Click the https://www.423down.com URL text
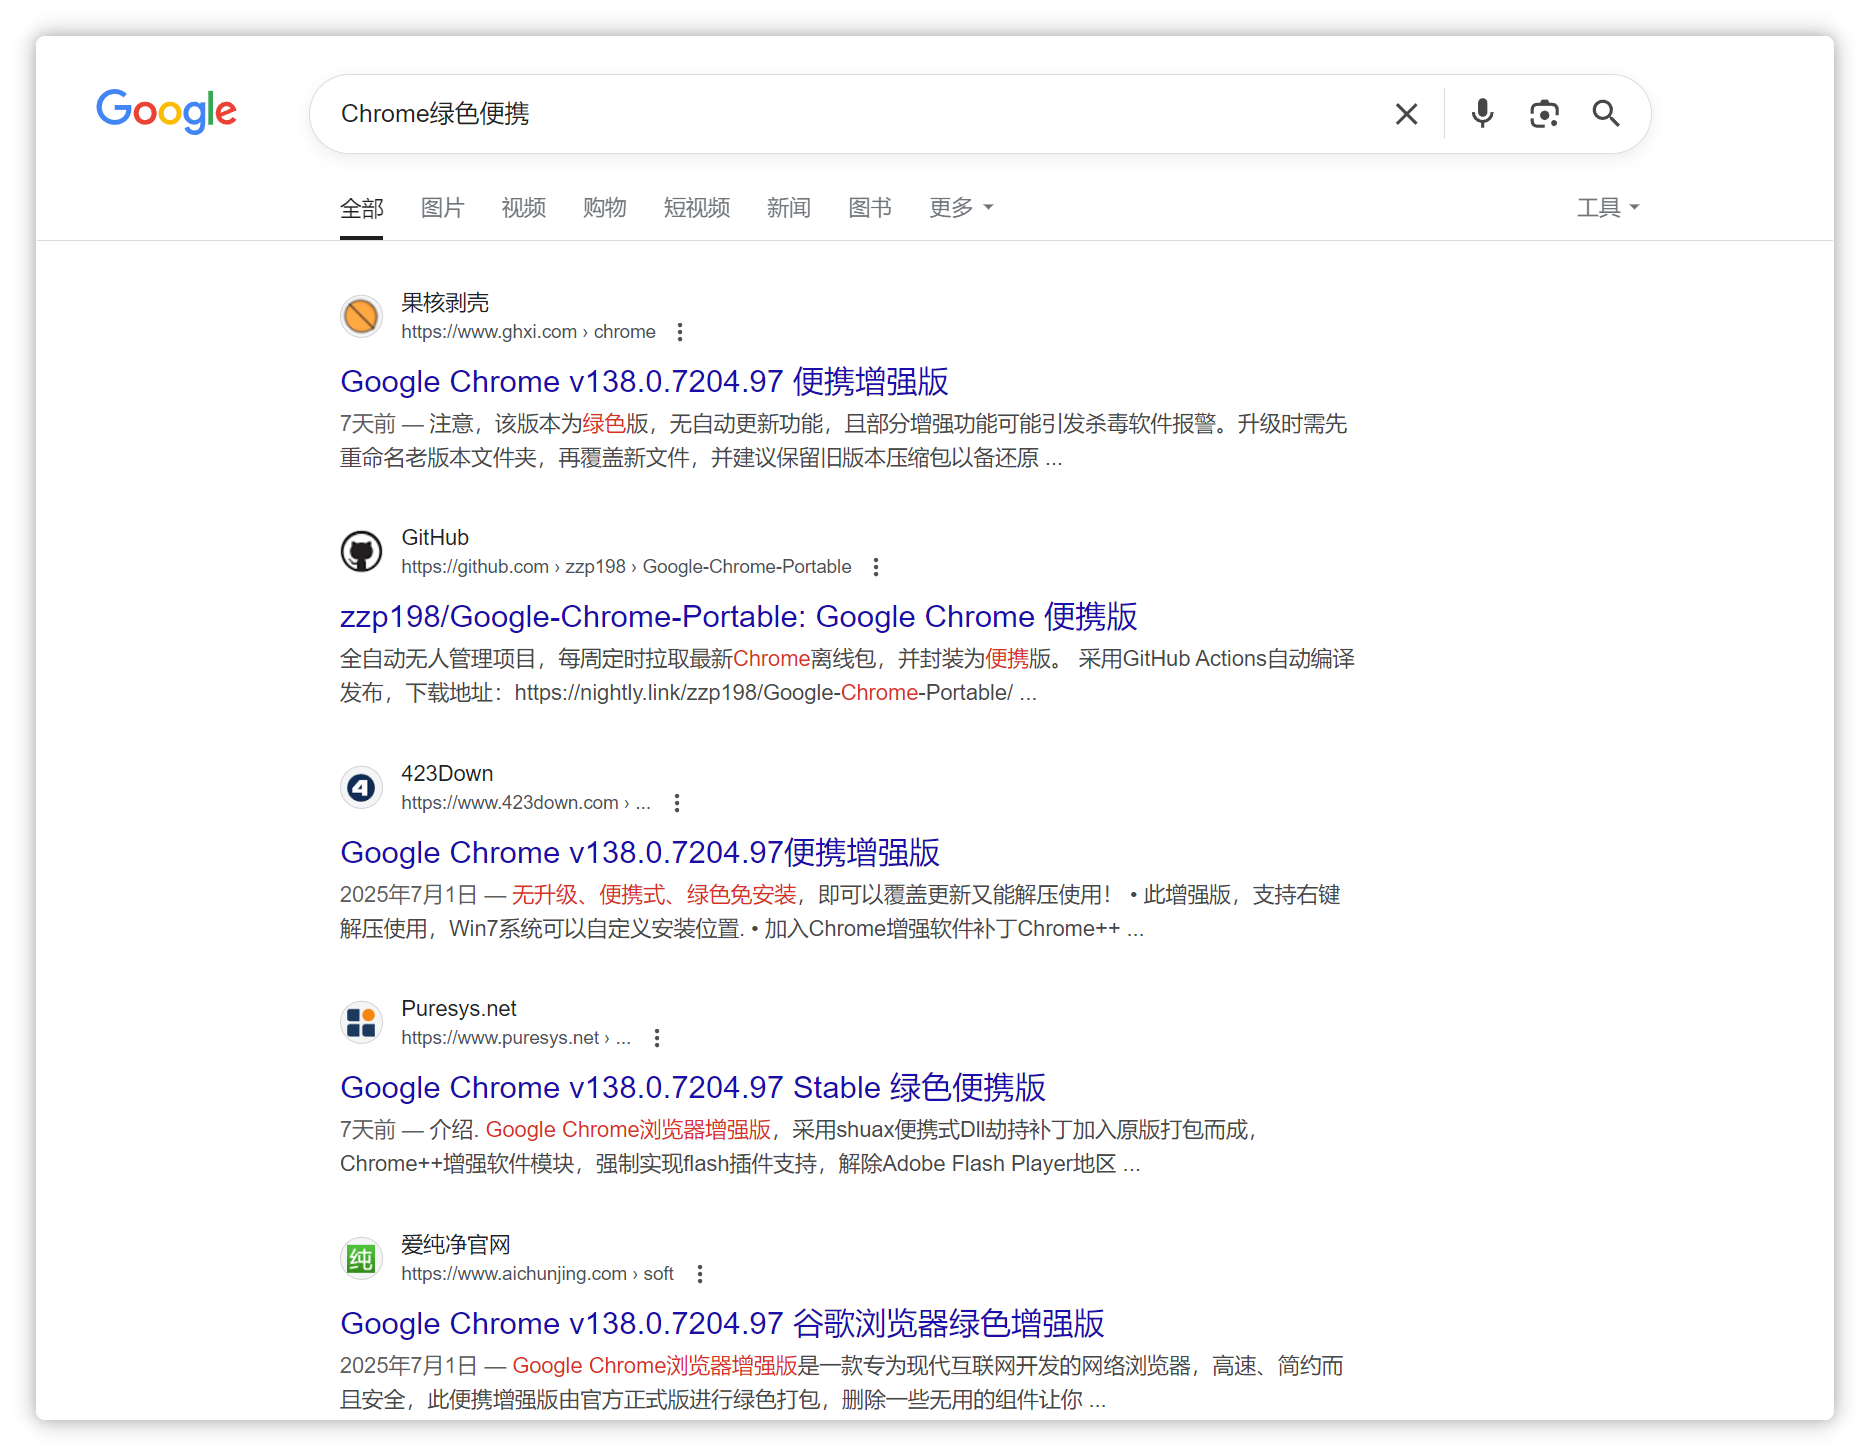 [x=526, y=803]
